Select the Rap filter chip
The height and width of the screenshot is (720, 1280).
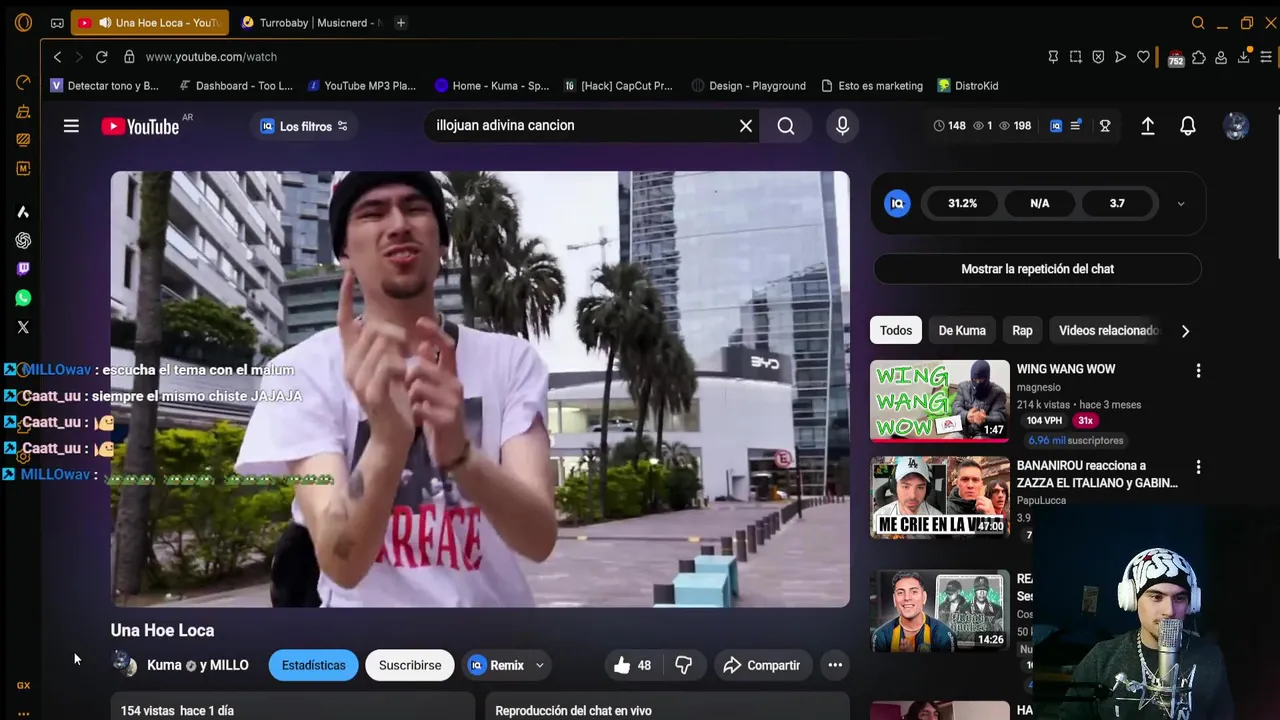coord(1022,330)
